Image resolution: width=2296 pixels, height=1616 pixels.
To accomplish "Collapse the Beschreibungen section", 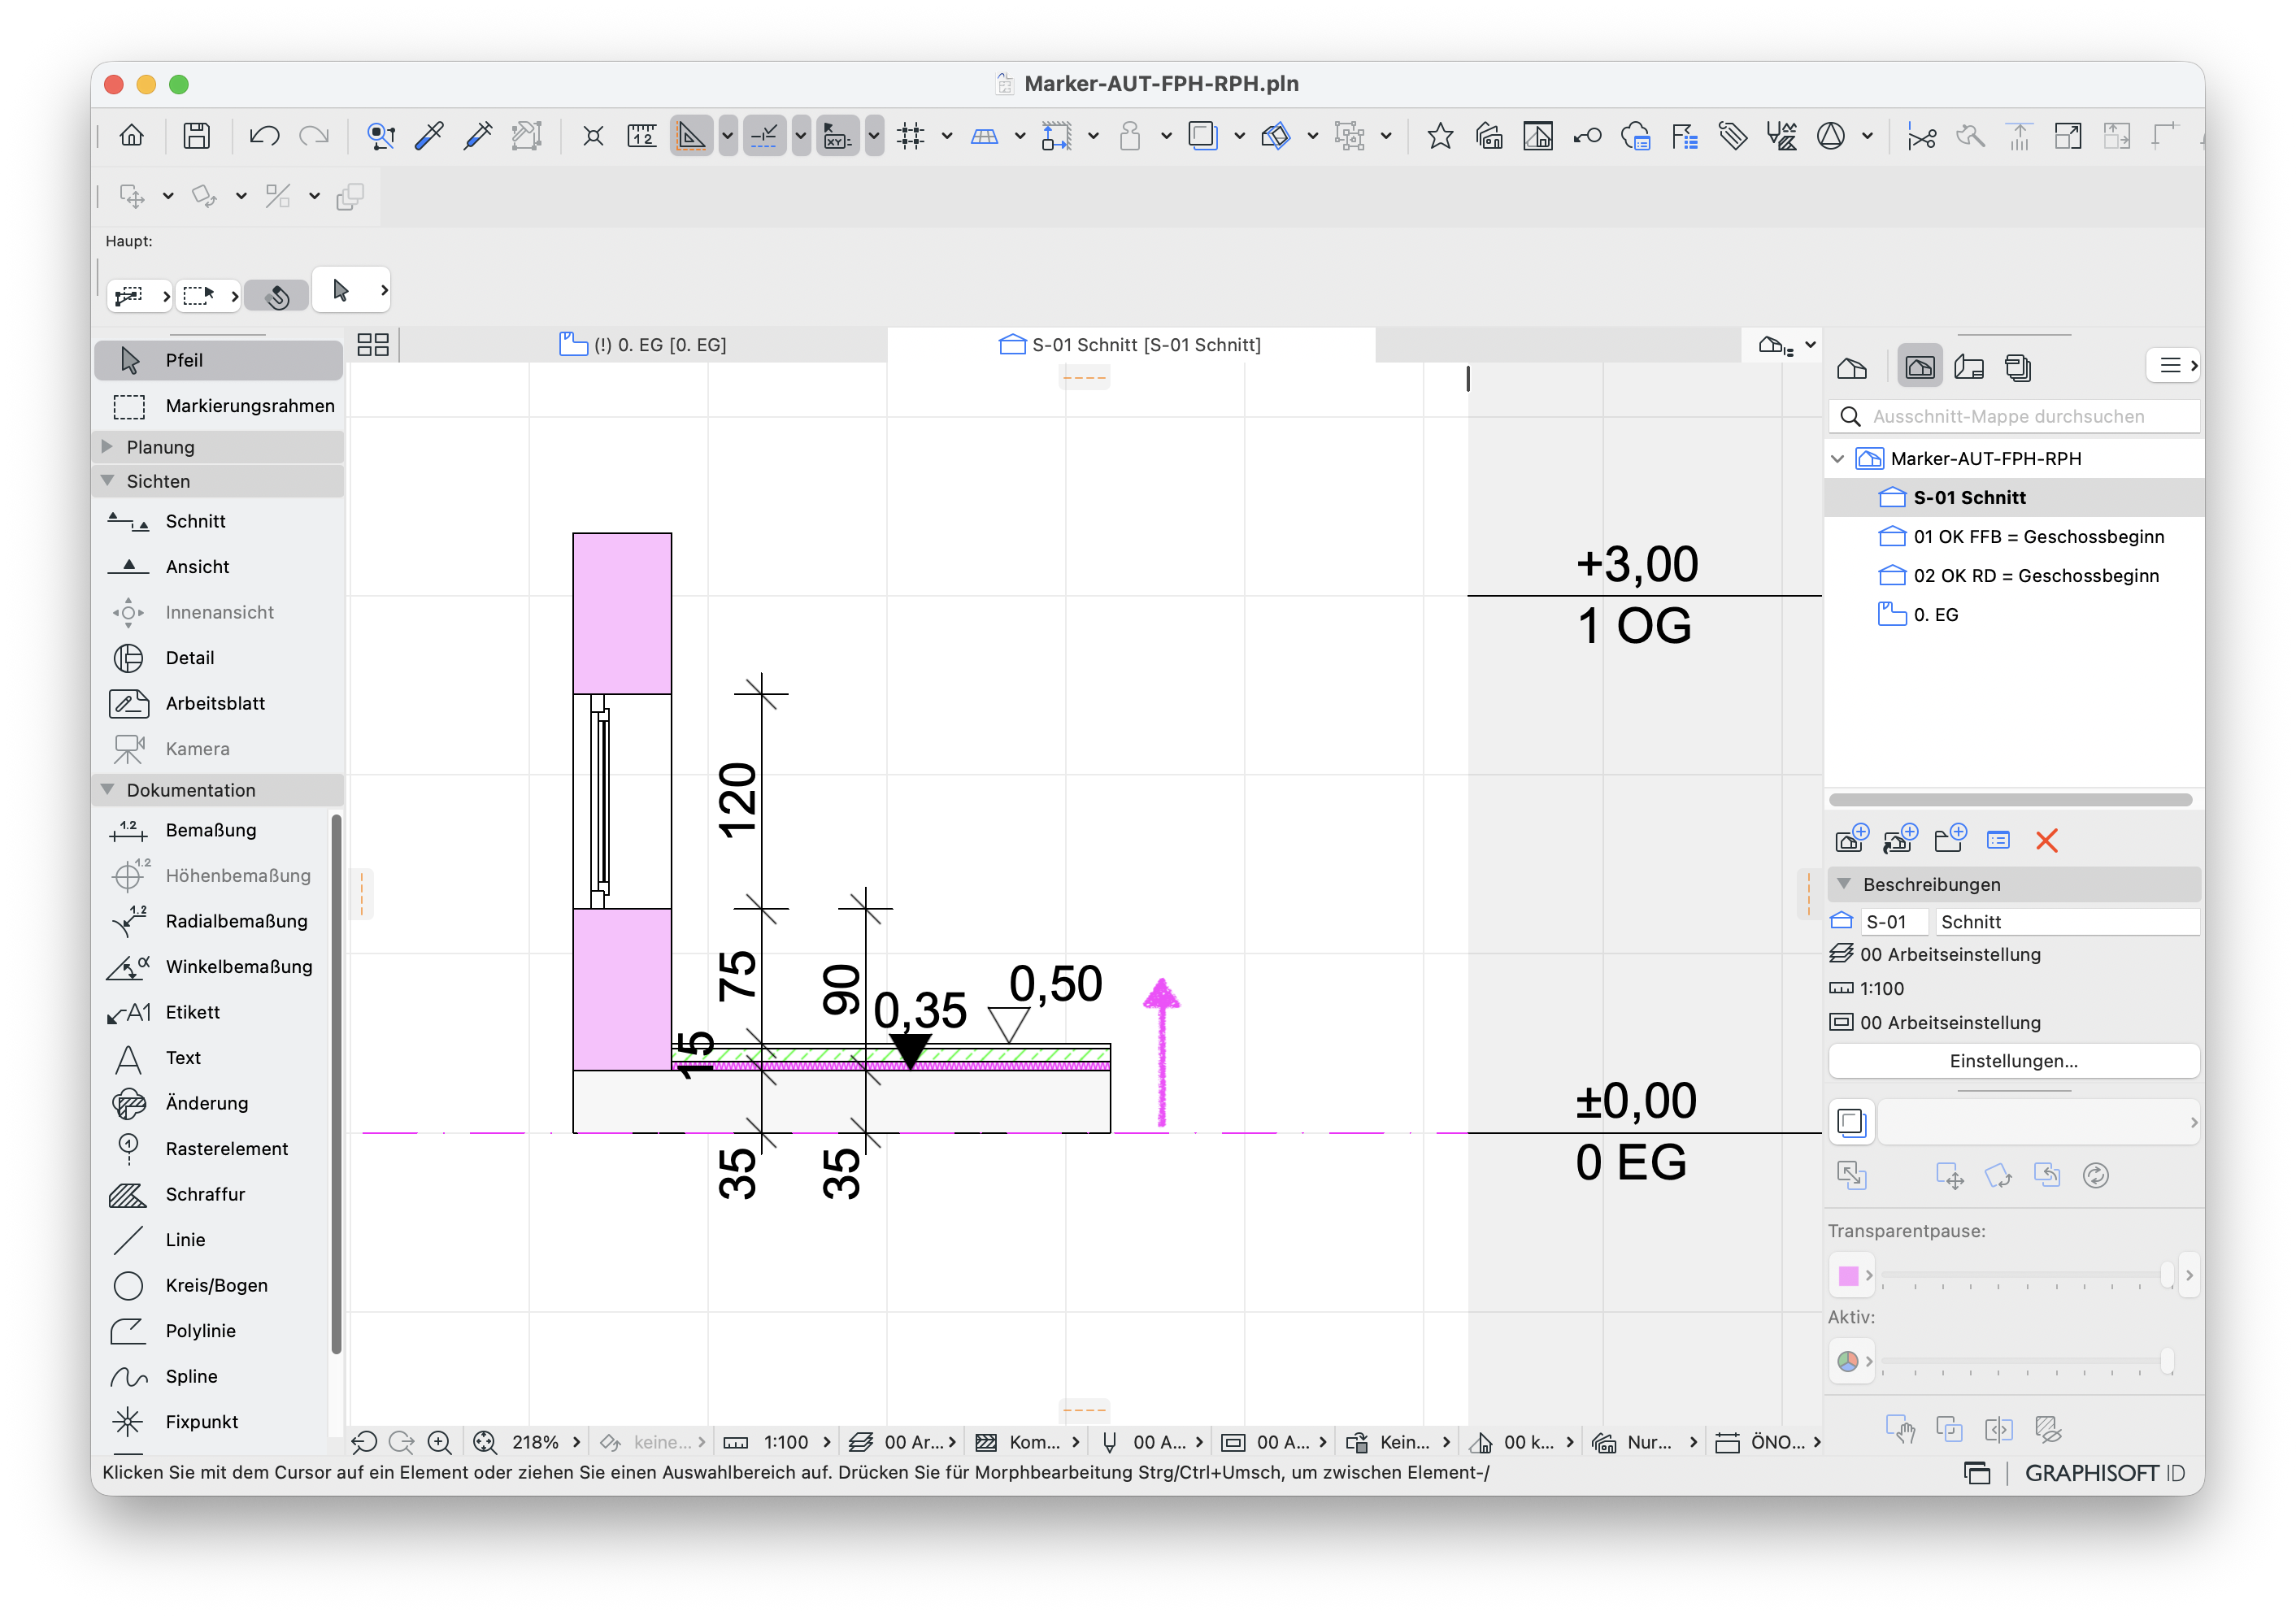I will pyautogui.click(x=1845, y=884).
